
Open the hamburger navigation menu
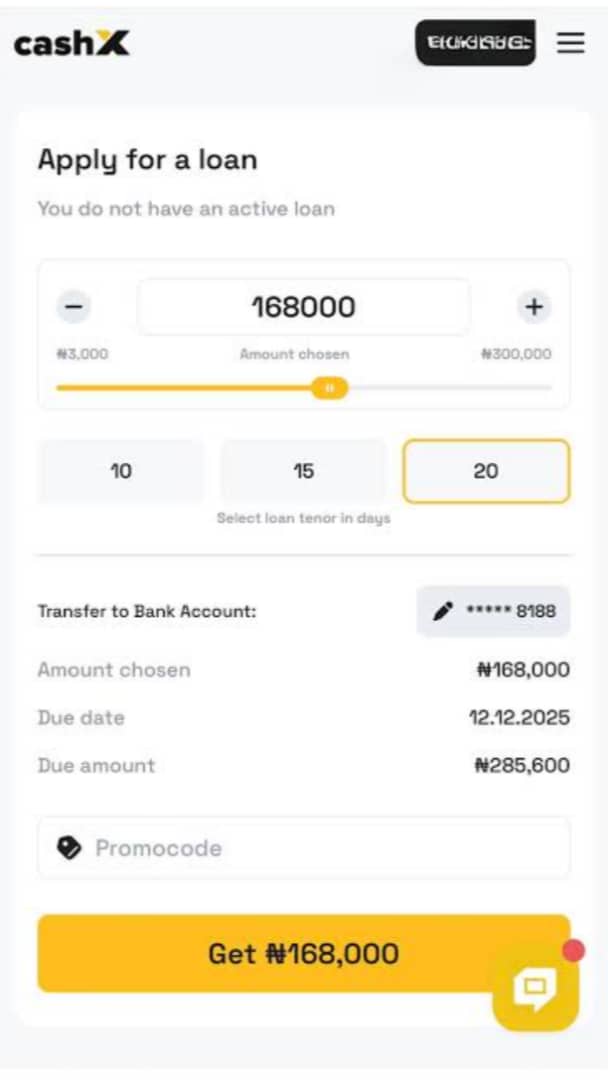pos(571,43)
